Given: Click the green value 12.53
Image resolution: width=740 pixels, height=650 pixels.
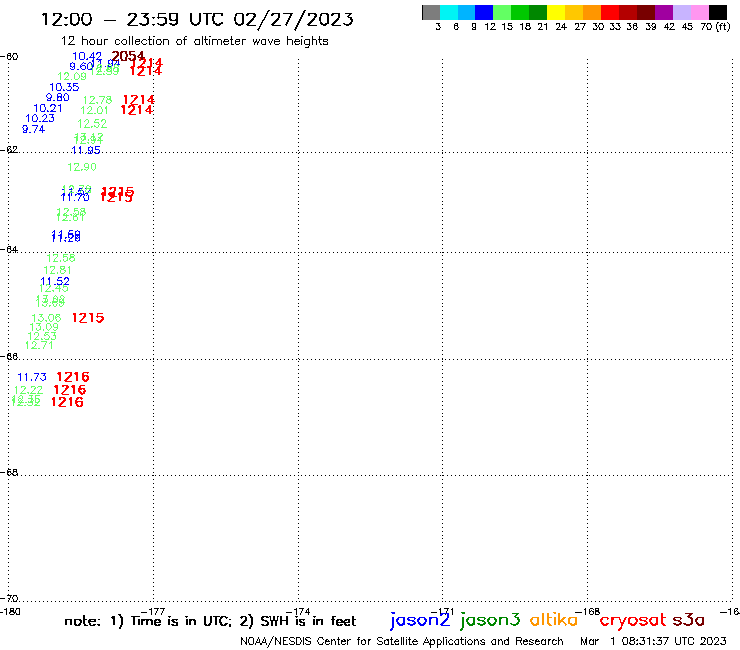Looking at the screenshot, I should 42,336.
